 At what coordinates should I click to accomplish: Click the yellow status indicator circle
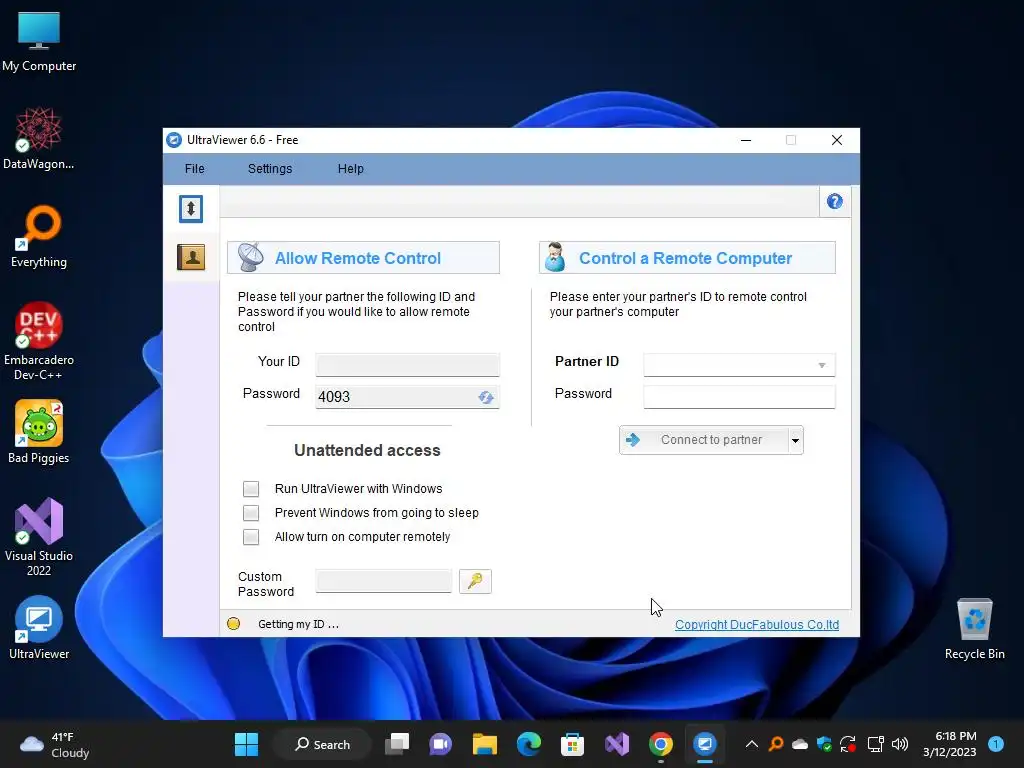[233, 624]
